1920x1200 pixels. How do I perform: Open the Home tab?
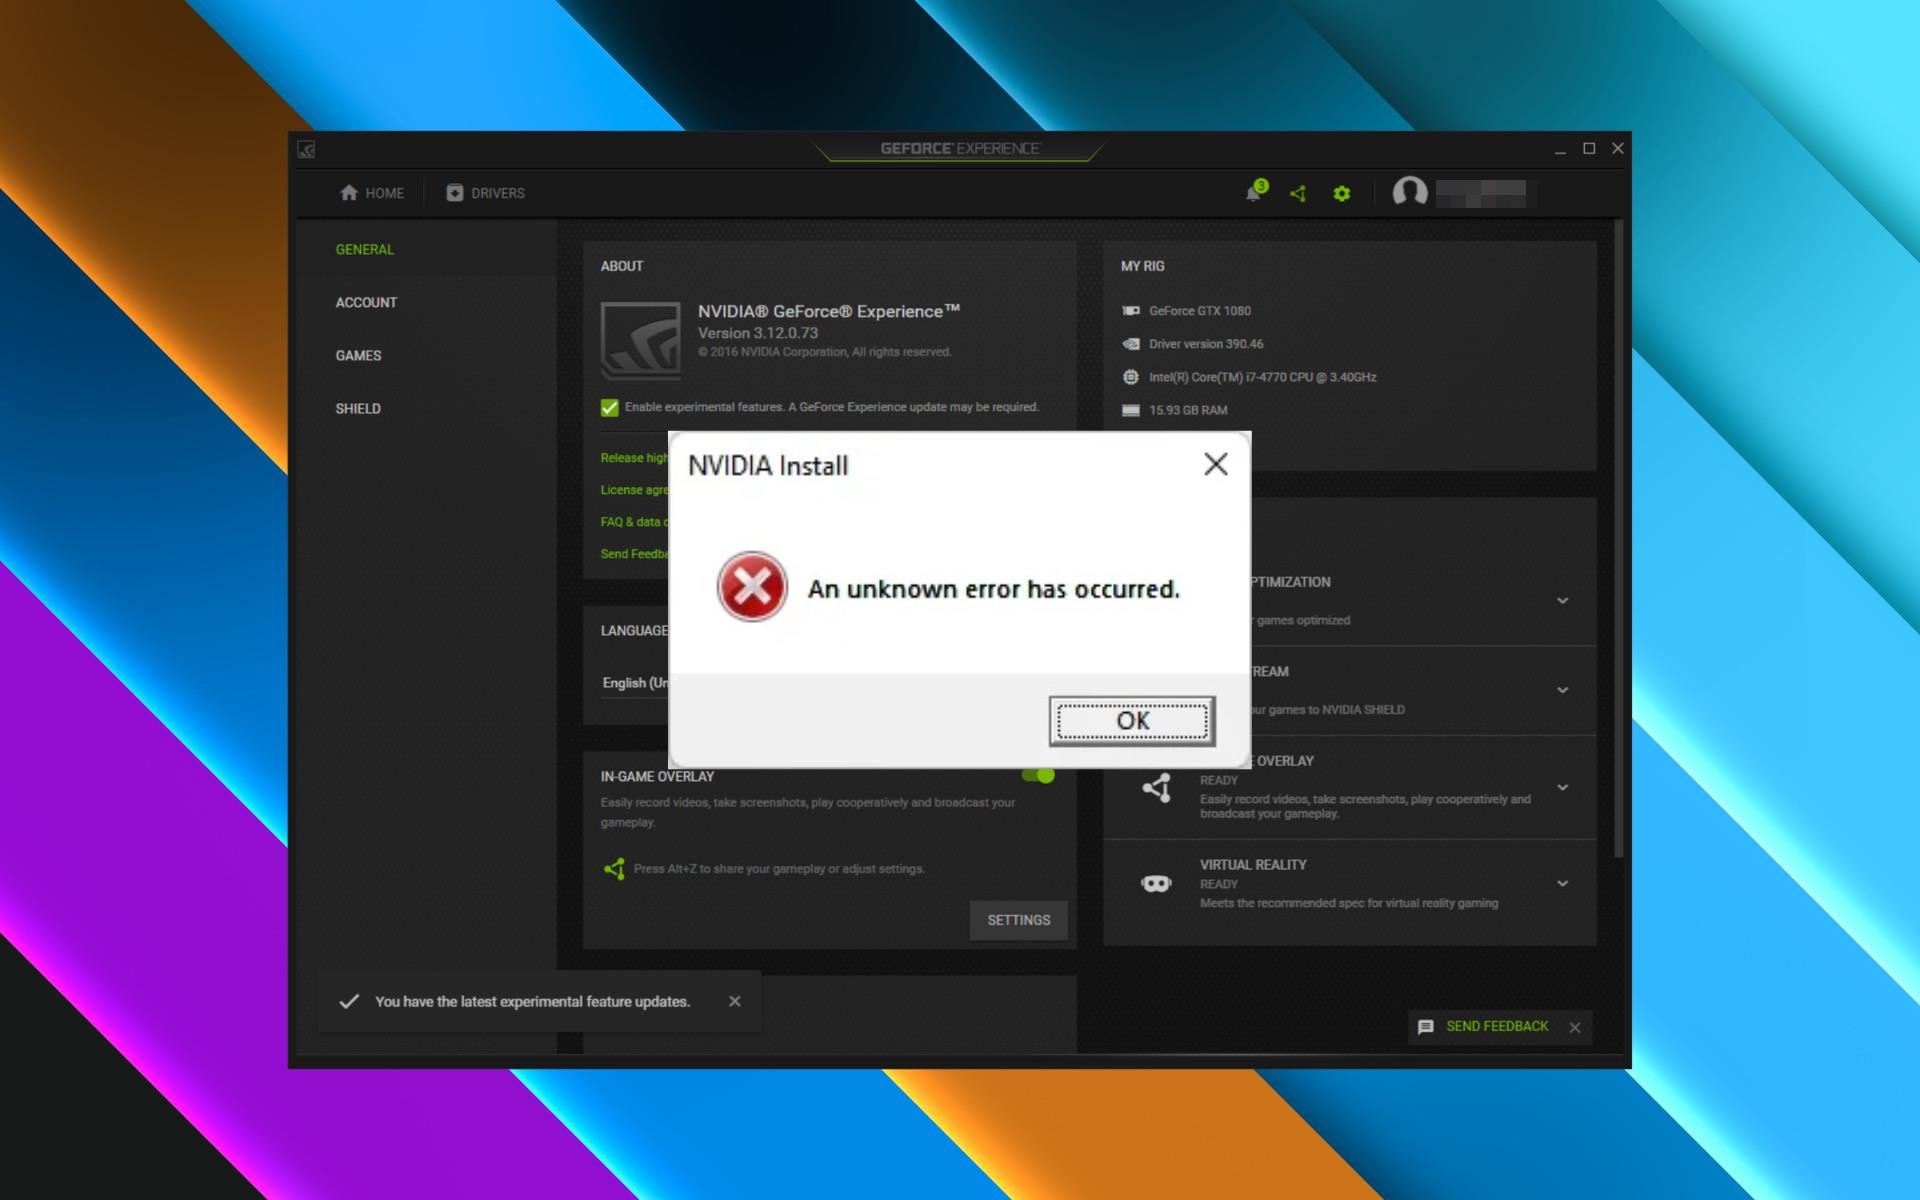click(x=372, y=193)
